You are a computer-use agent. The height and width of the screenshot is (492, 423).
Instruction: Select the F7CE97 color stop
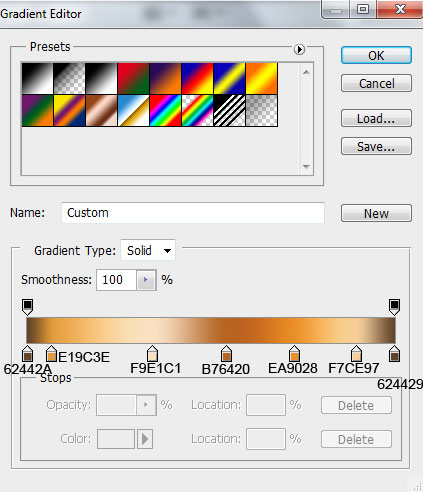pyautogui.click(x=356, y=354)
